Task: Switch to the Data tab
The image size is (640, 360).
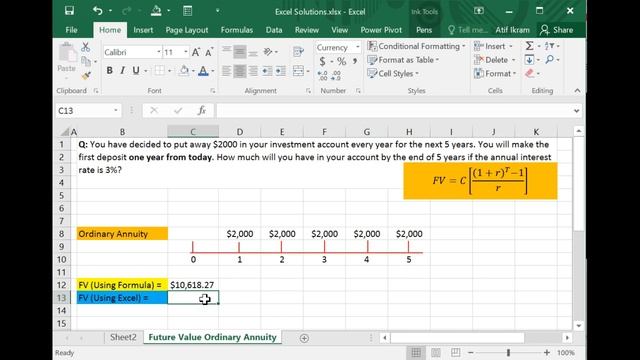Action: (x=273, y=30)
